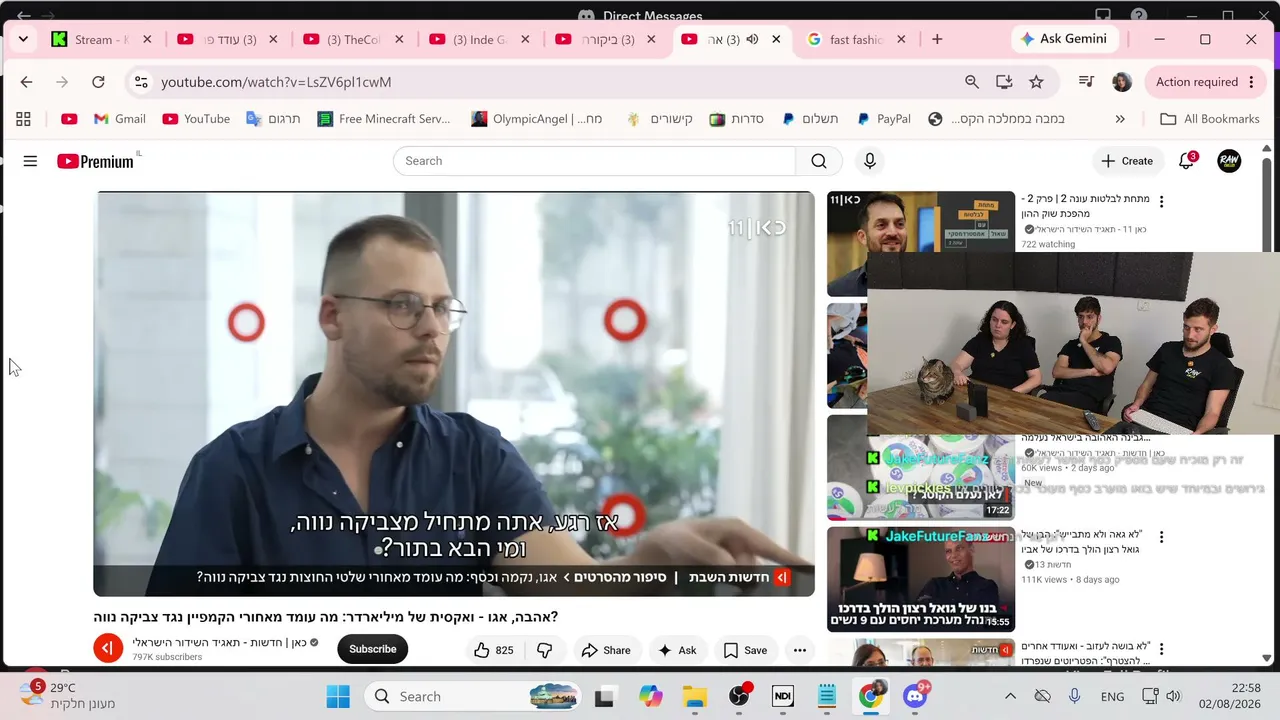1280x720 pixels.
Task: Open Chrome media controls icon
Action: point(1086,82)
